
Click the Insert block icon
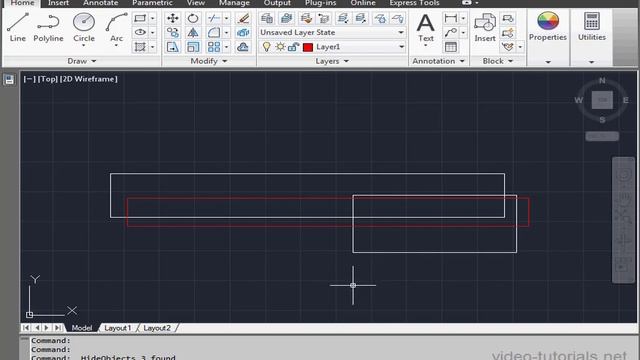coord(485,27)
